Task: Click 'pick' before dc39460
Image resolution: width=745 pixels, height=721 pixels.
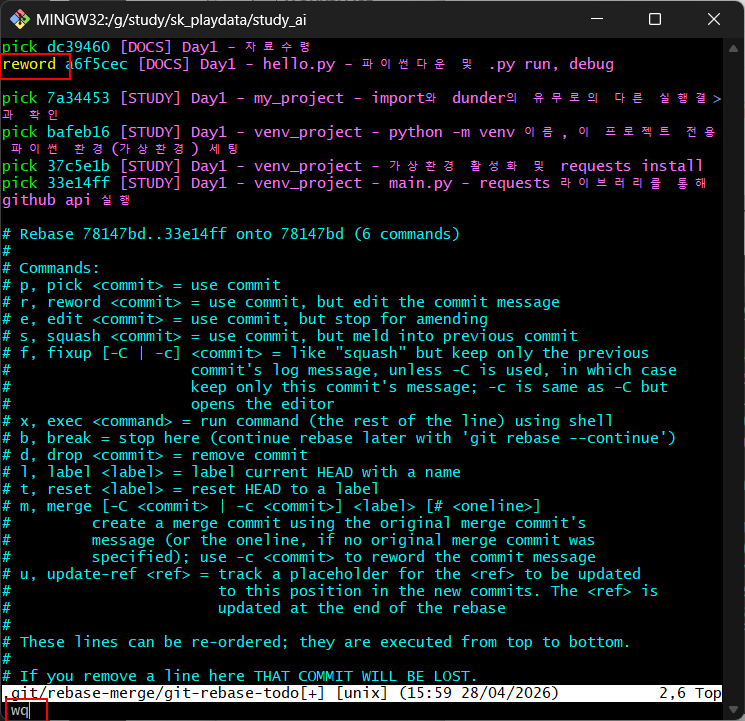Action: (20, 47)
